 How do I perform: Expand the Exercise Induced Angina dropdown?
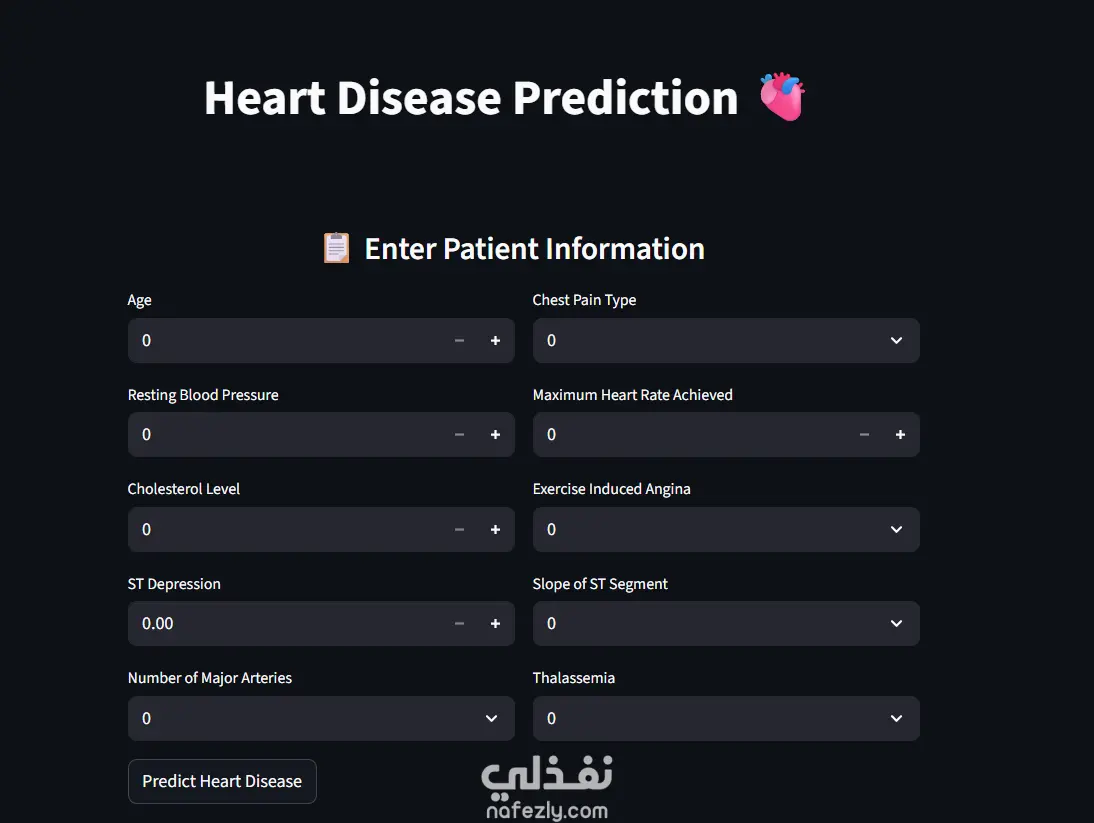(725, 530)
